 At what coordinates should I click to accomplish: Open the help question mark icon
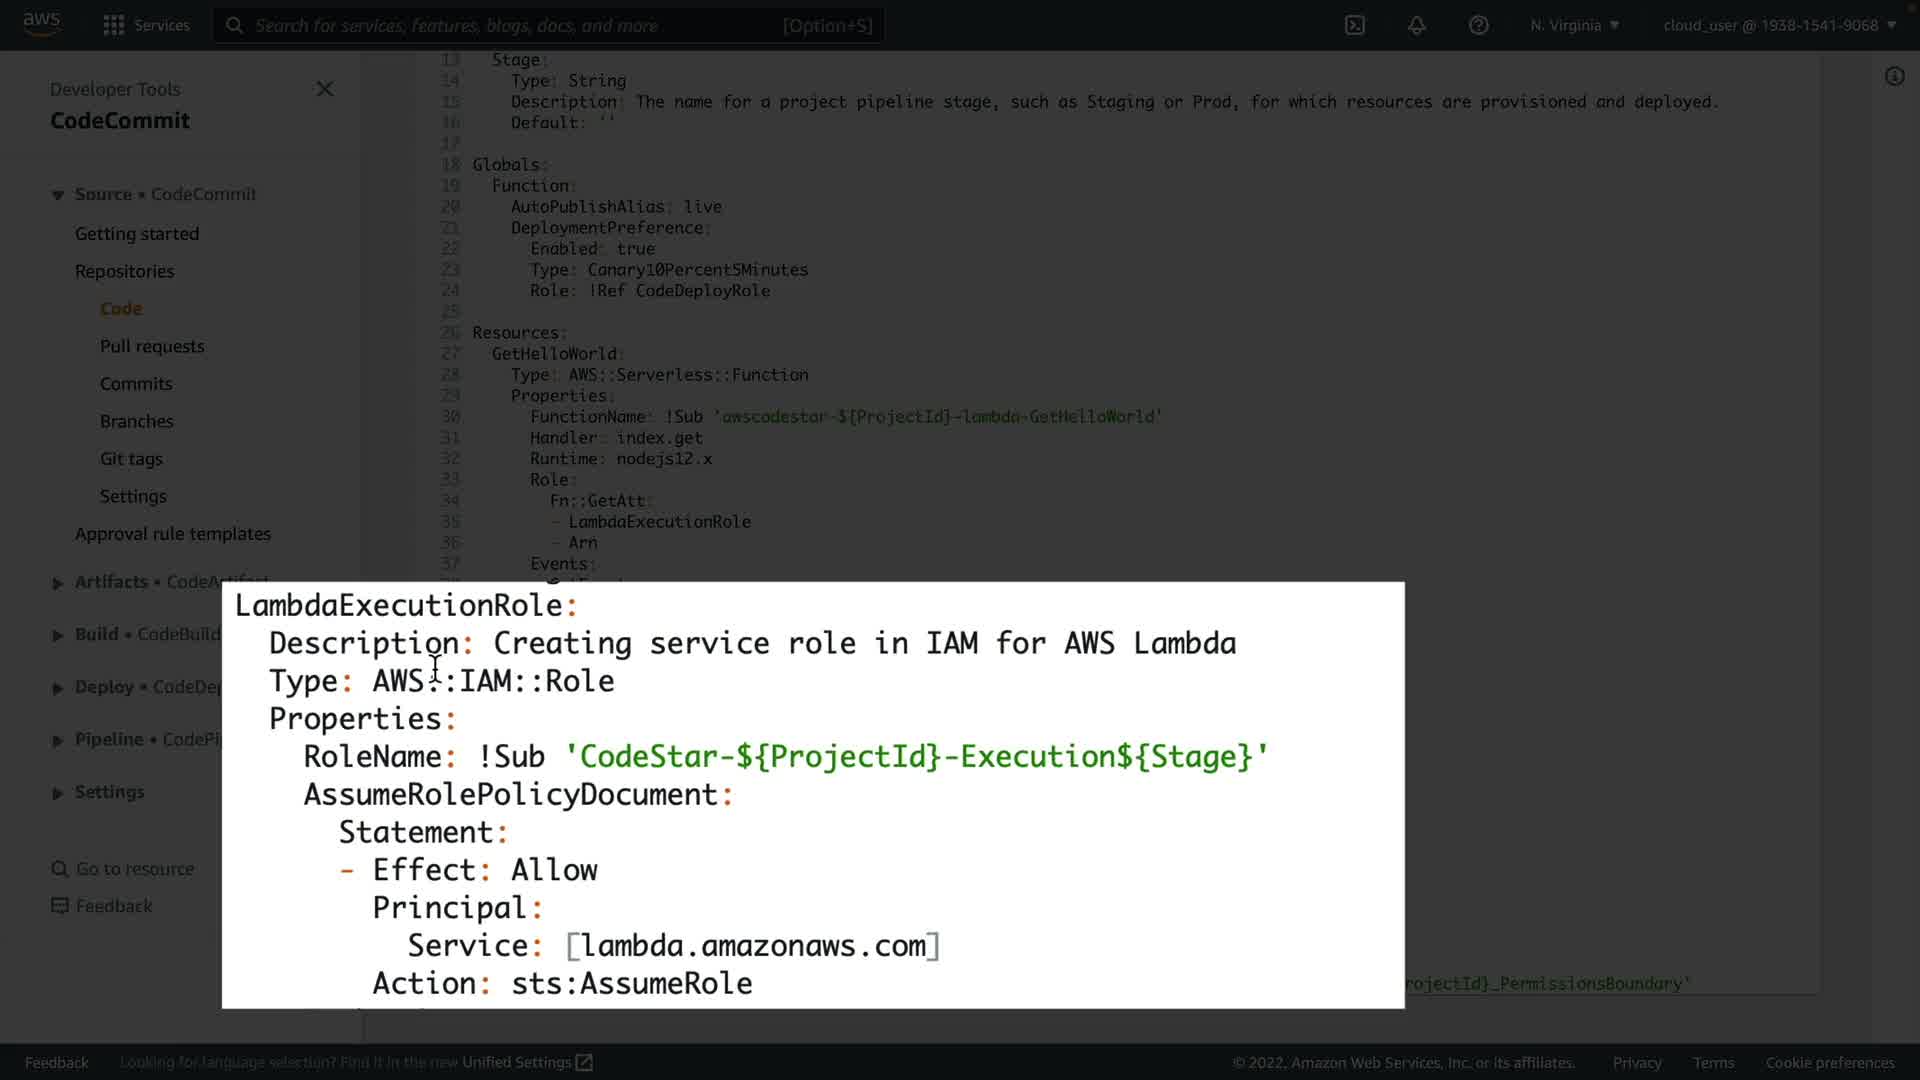click(1478, 25)
